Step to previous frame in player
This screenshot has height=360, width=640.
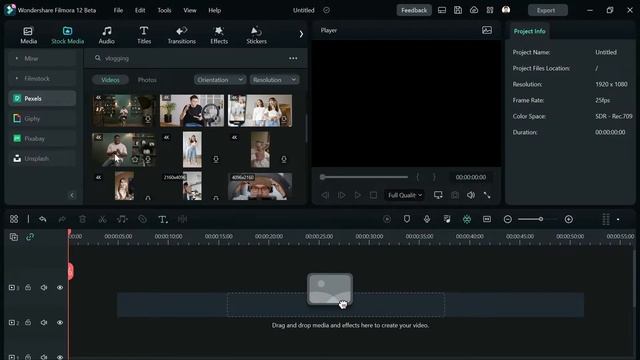coord(325,195)
